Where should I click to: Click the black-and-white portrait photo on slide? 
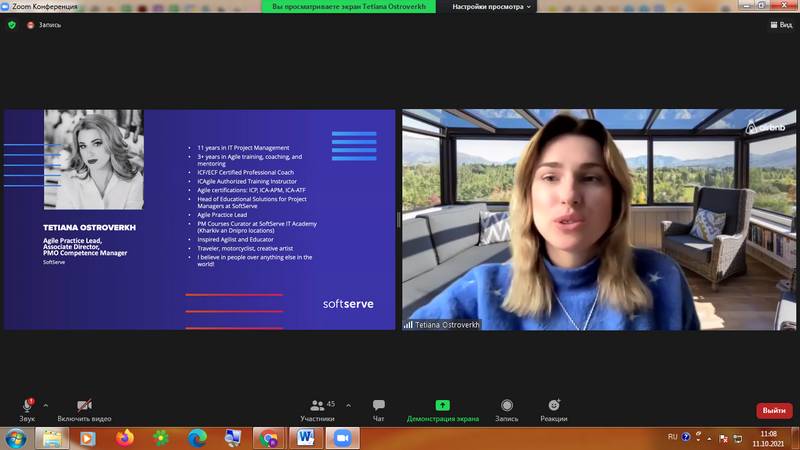coord(94,159)
